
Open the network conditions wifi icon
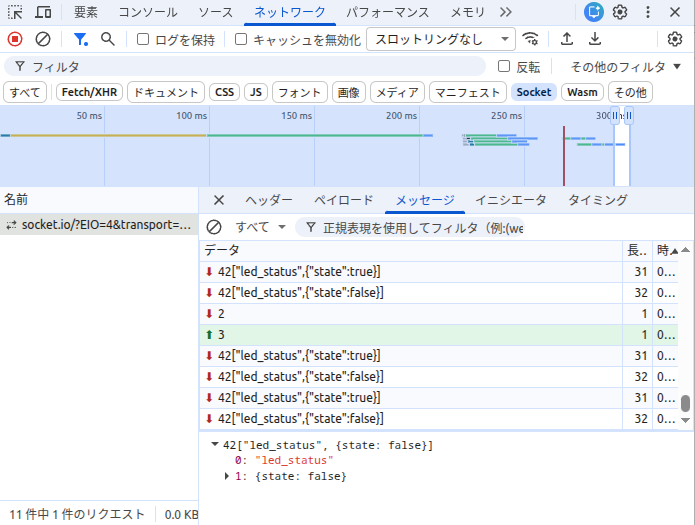(530, 39)
